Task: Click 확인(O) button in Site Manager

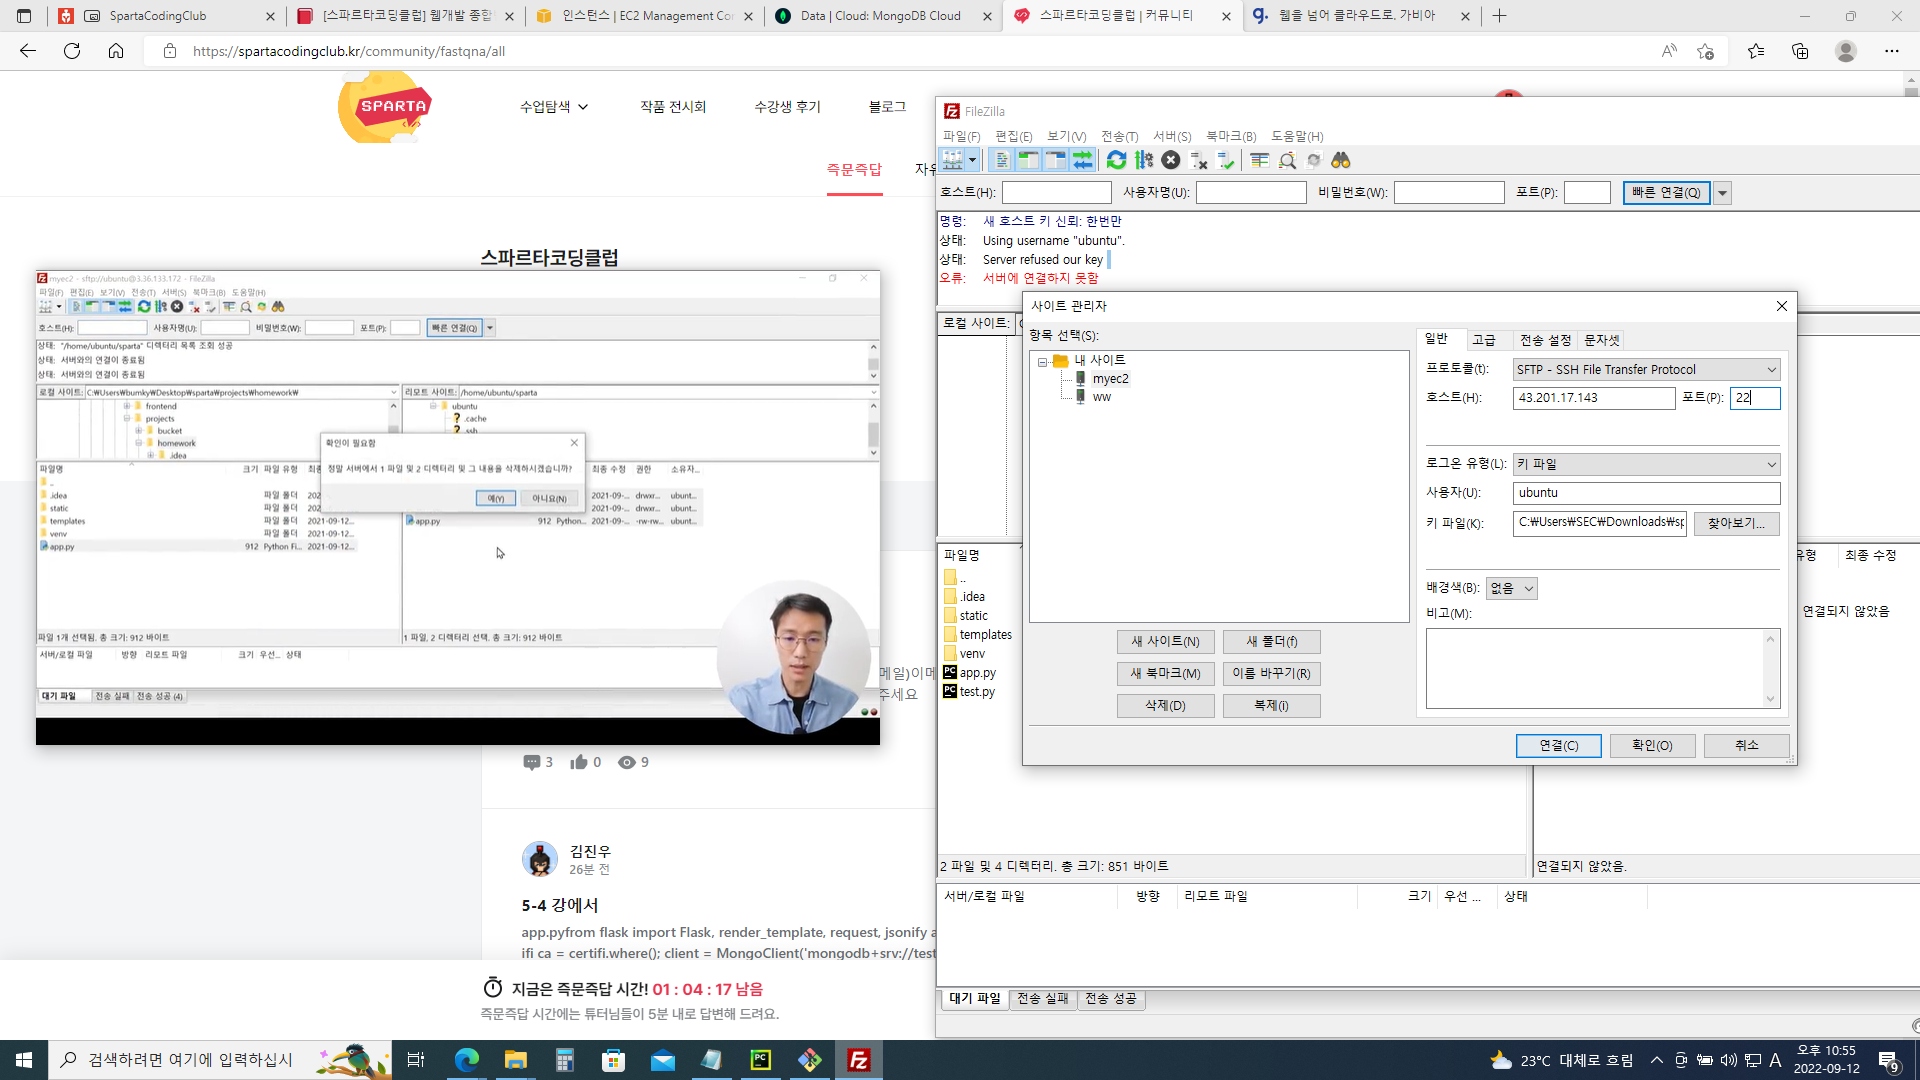Action: [1652, 746]
